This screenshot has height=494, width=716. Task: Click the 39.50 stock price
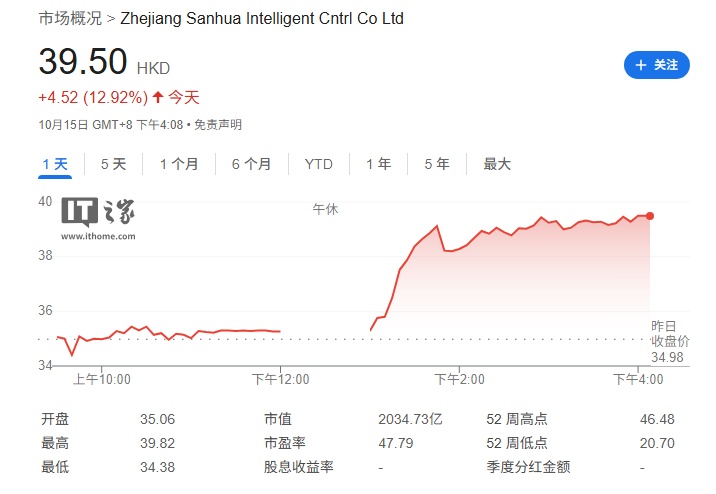[x=83, y=61]
